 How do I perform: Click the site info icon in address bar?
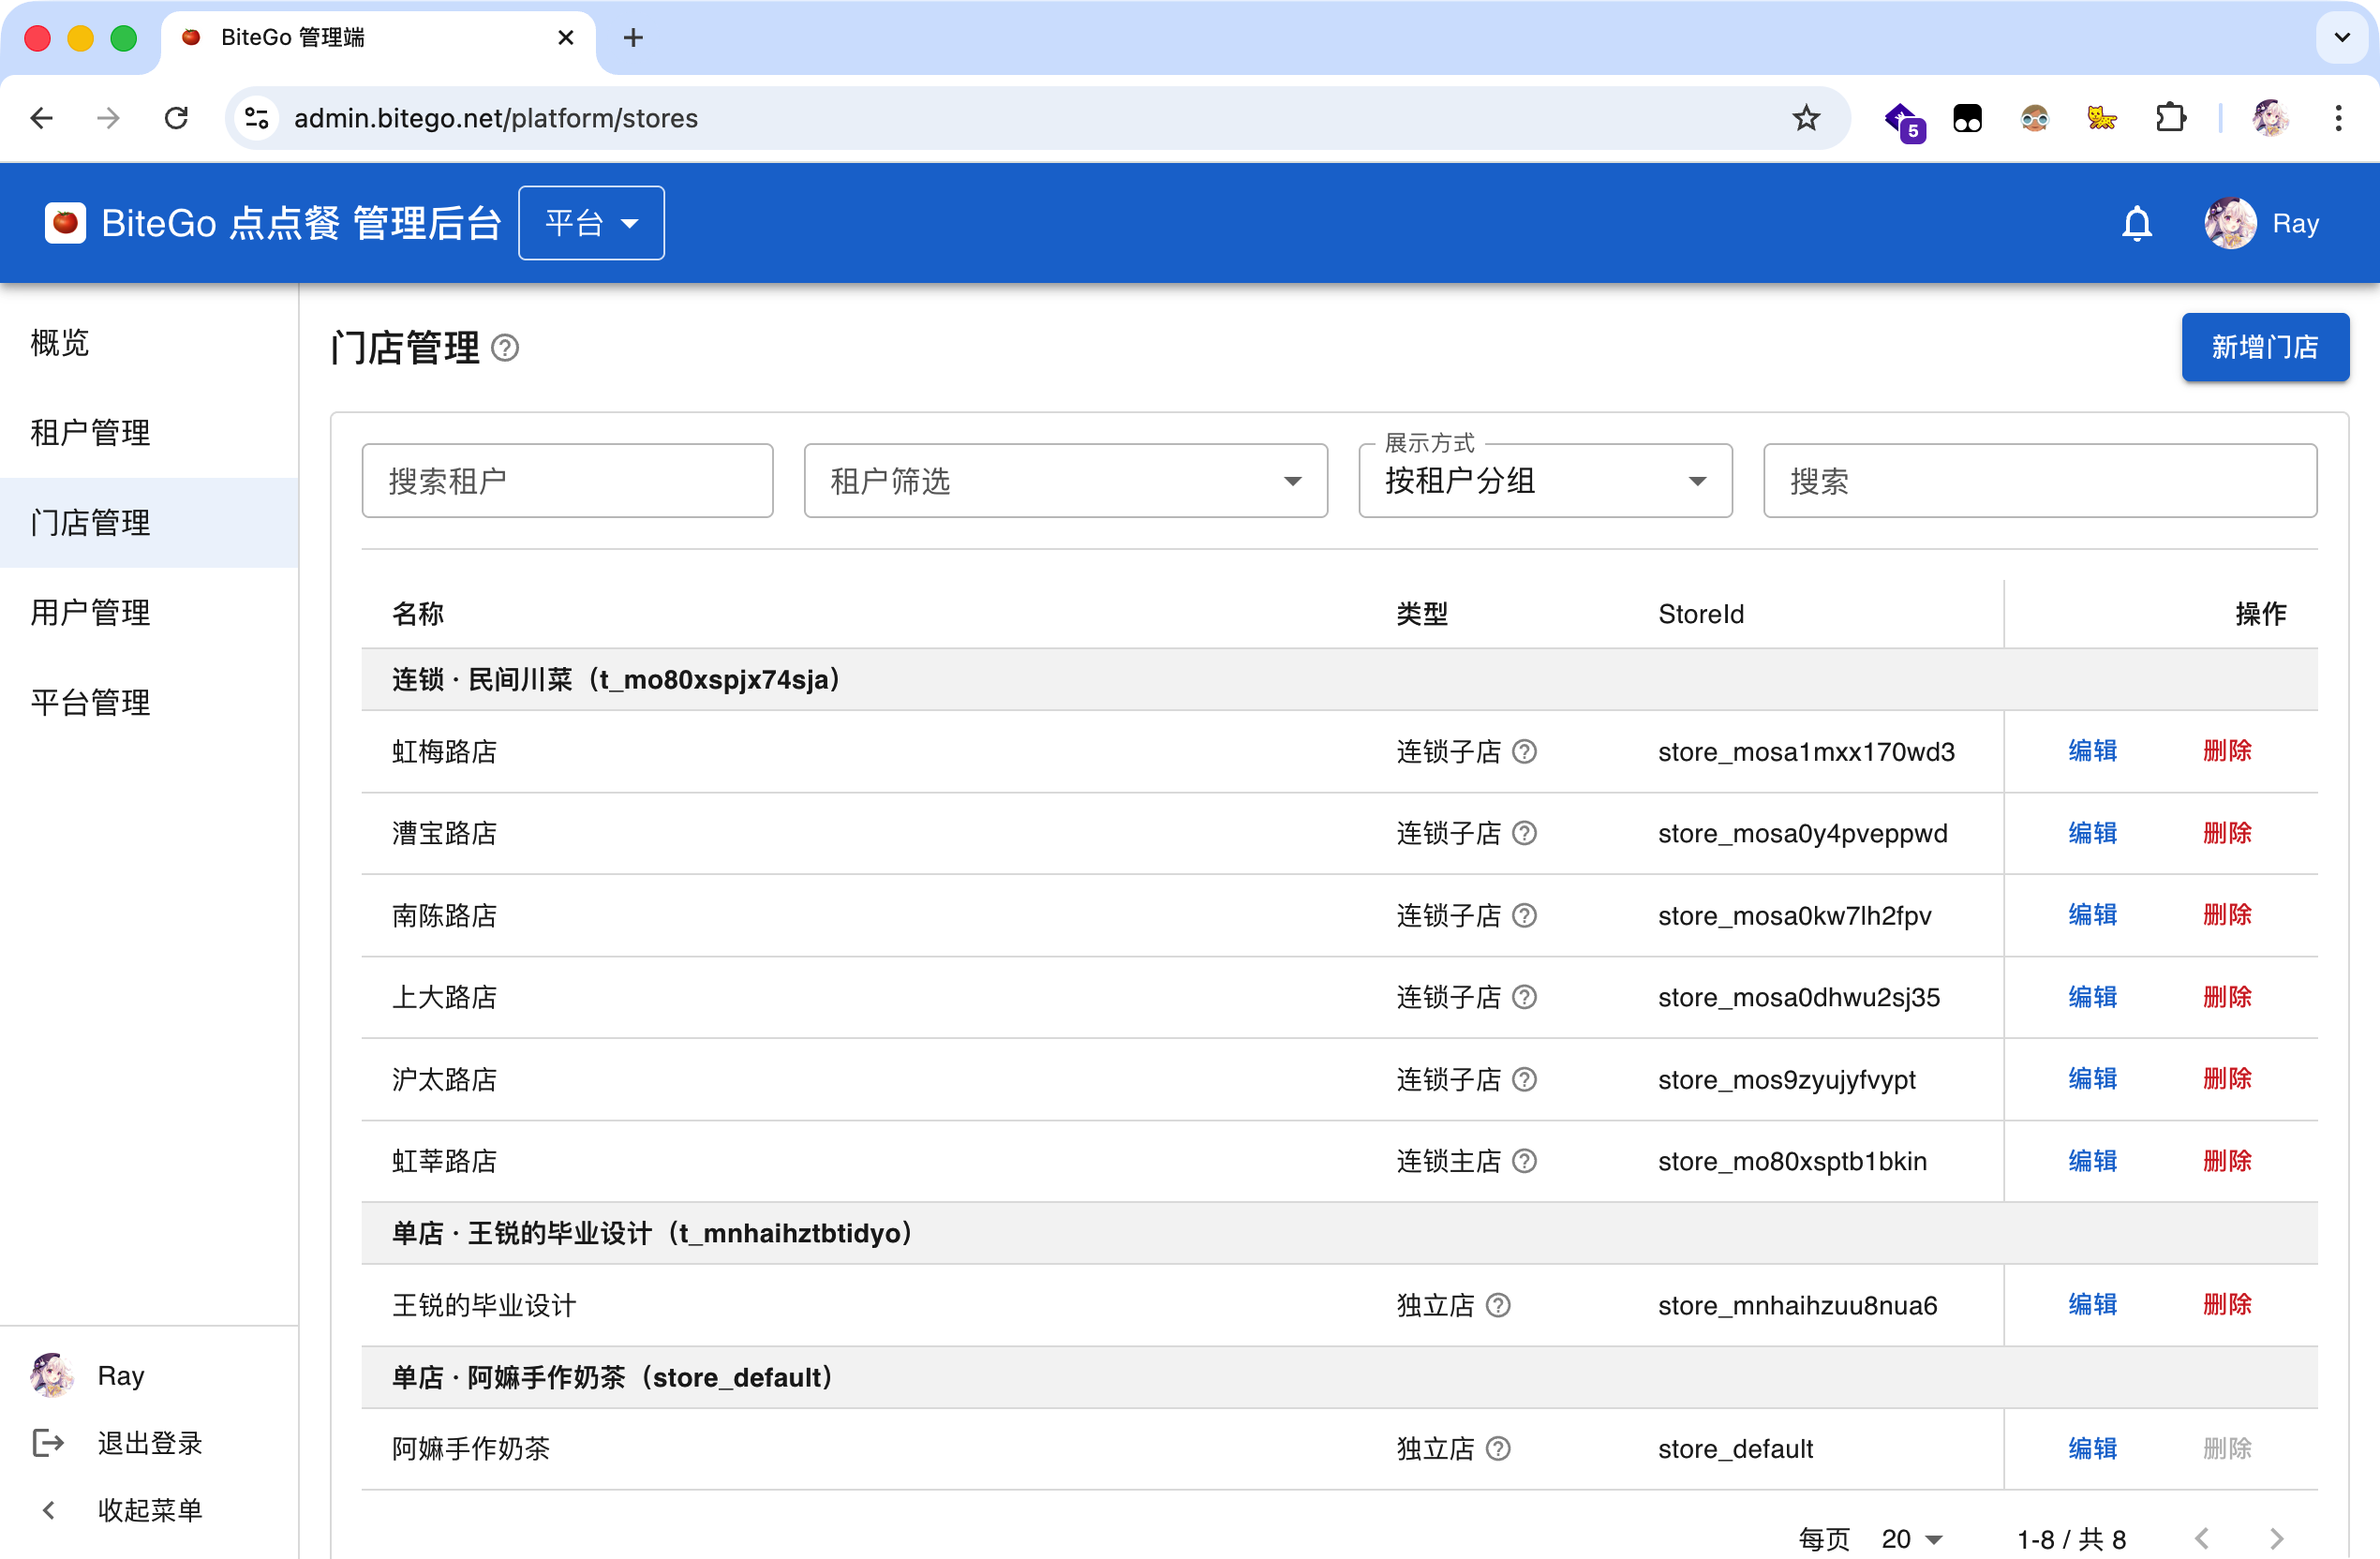click(257, 118)
